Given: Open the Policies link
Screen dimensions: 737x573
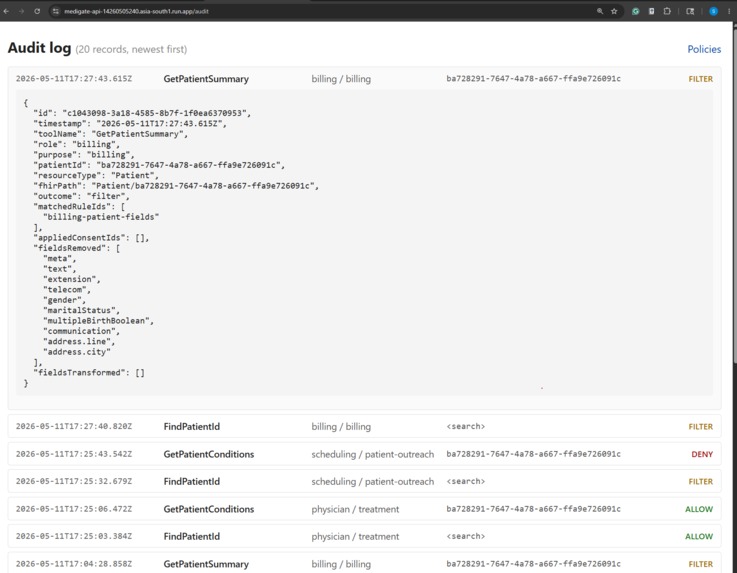Looking at the screenshot, I should point(704,49).
